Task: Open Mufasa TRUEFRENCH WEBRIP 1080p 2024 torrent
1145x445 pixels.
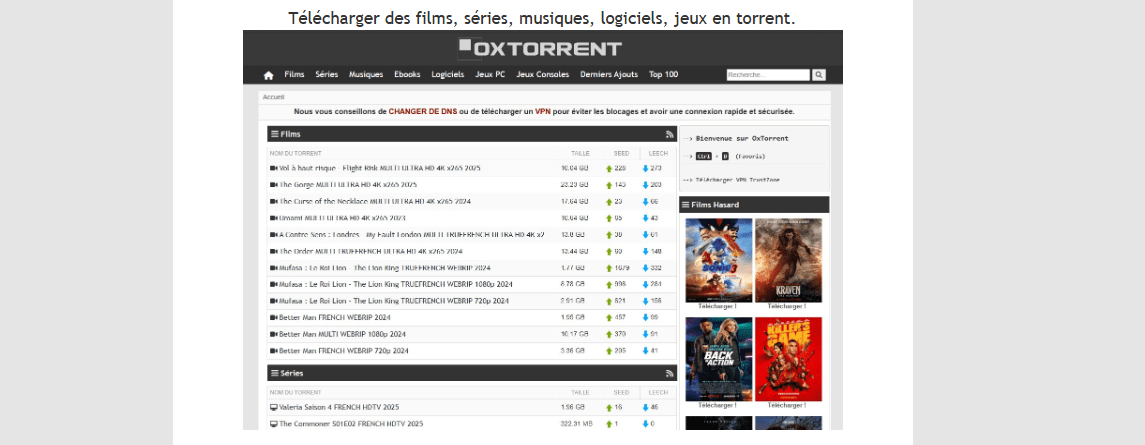Action: [394, 284]
